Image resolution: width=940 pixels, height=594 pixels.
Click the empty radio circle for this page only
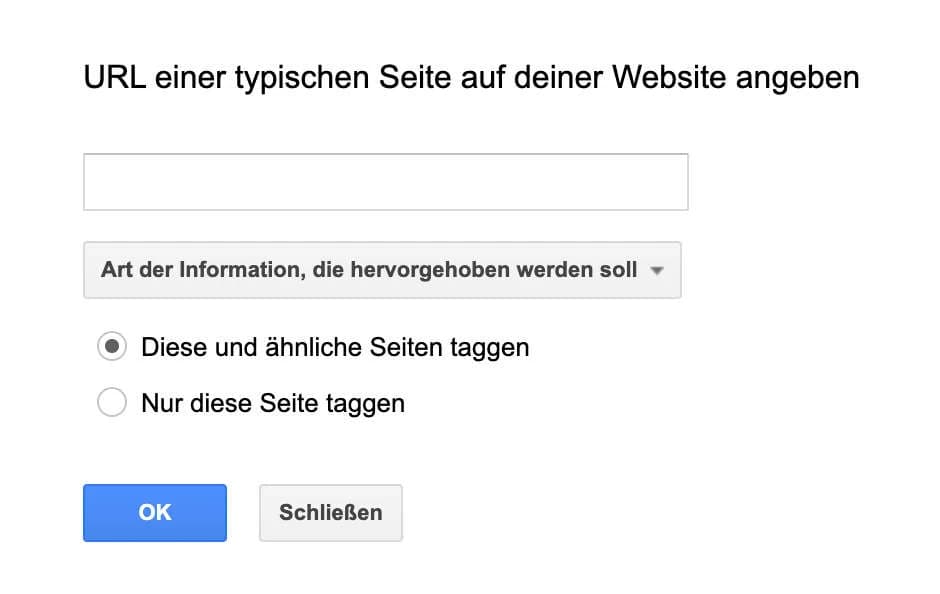coord(112,404)
